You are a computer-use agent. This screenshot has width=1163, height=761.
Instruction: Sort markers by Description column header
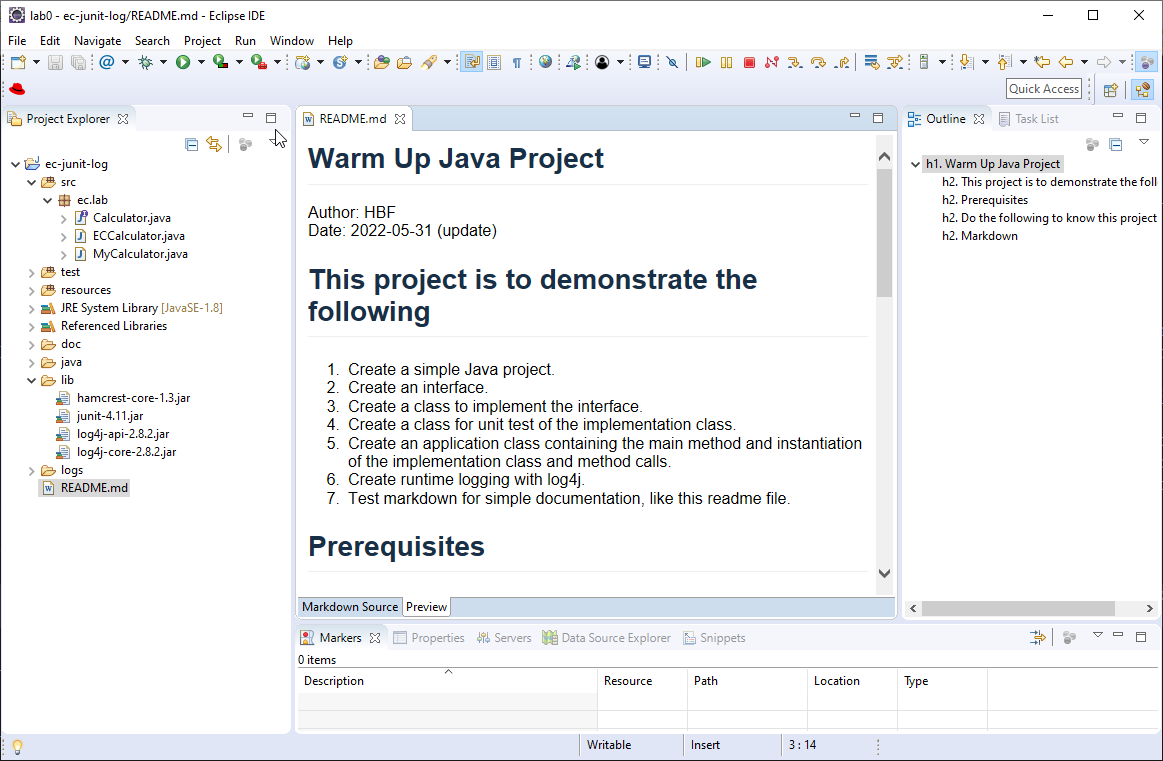pyautogui.click(x=447, y=681)
